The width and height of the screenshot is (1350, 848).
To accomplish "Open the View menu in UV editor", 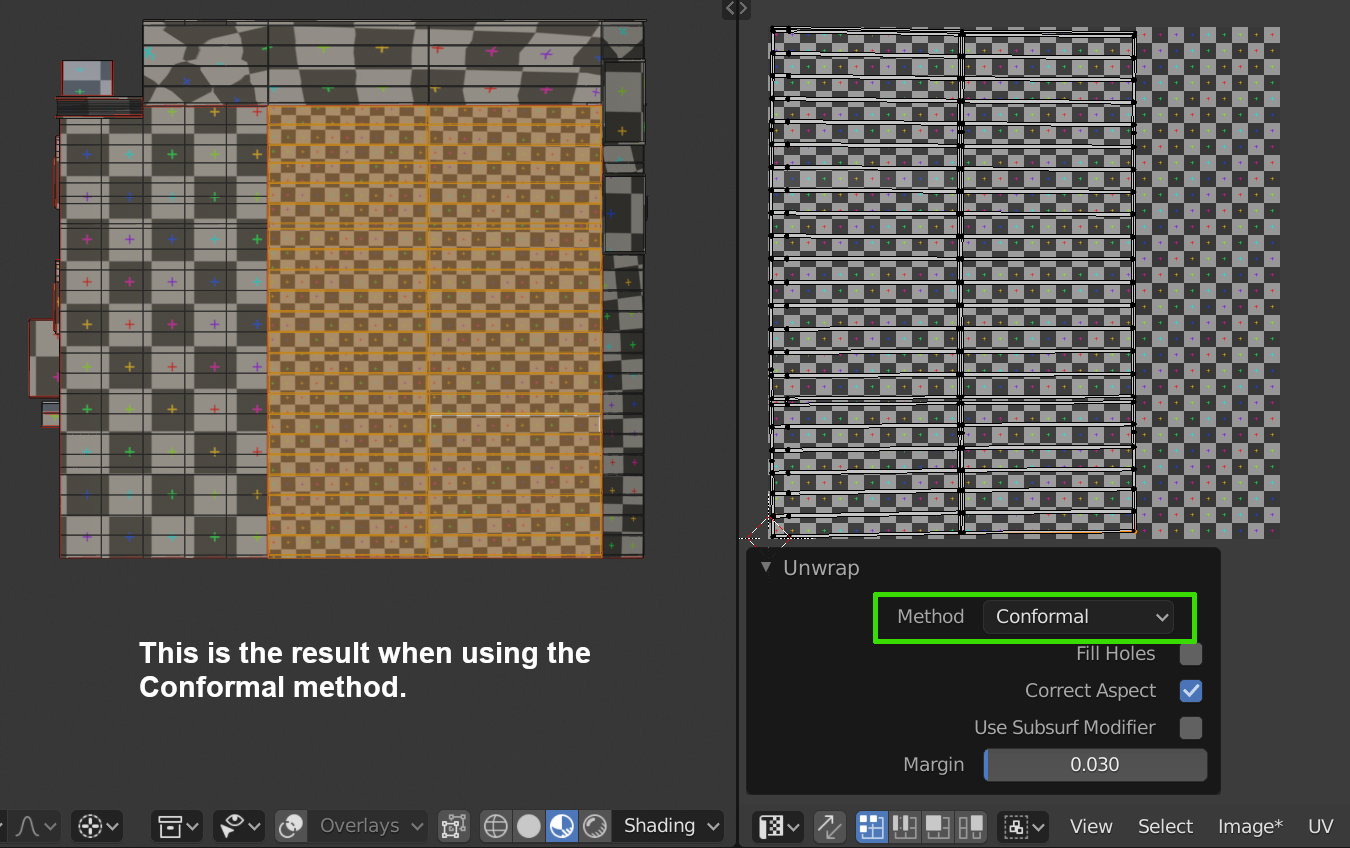I will (x=1091, y=827).
